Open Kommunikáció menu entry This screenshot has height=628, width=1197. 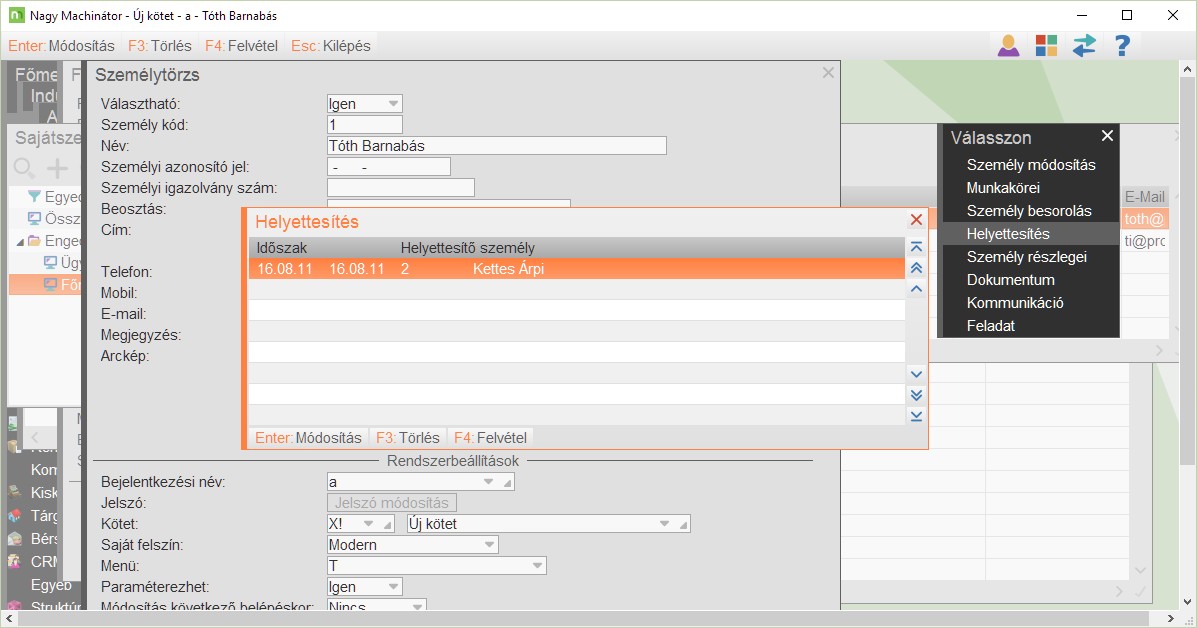(x=1031, y=302)
